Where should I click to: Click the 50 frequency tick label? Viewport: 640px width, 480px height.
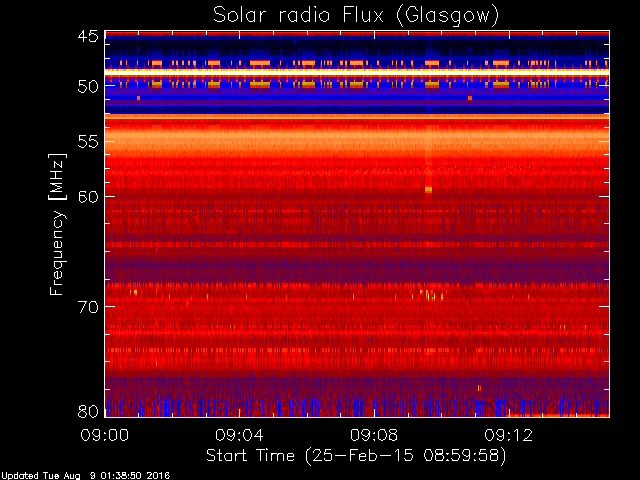tap(88, 86)
